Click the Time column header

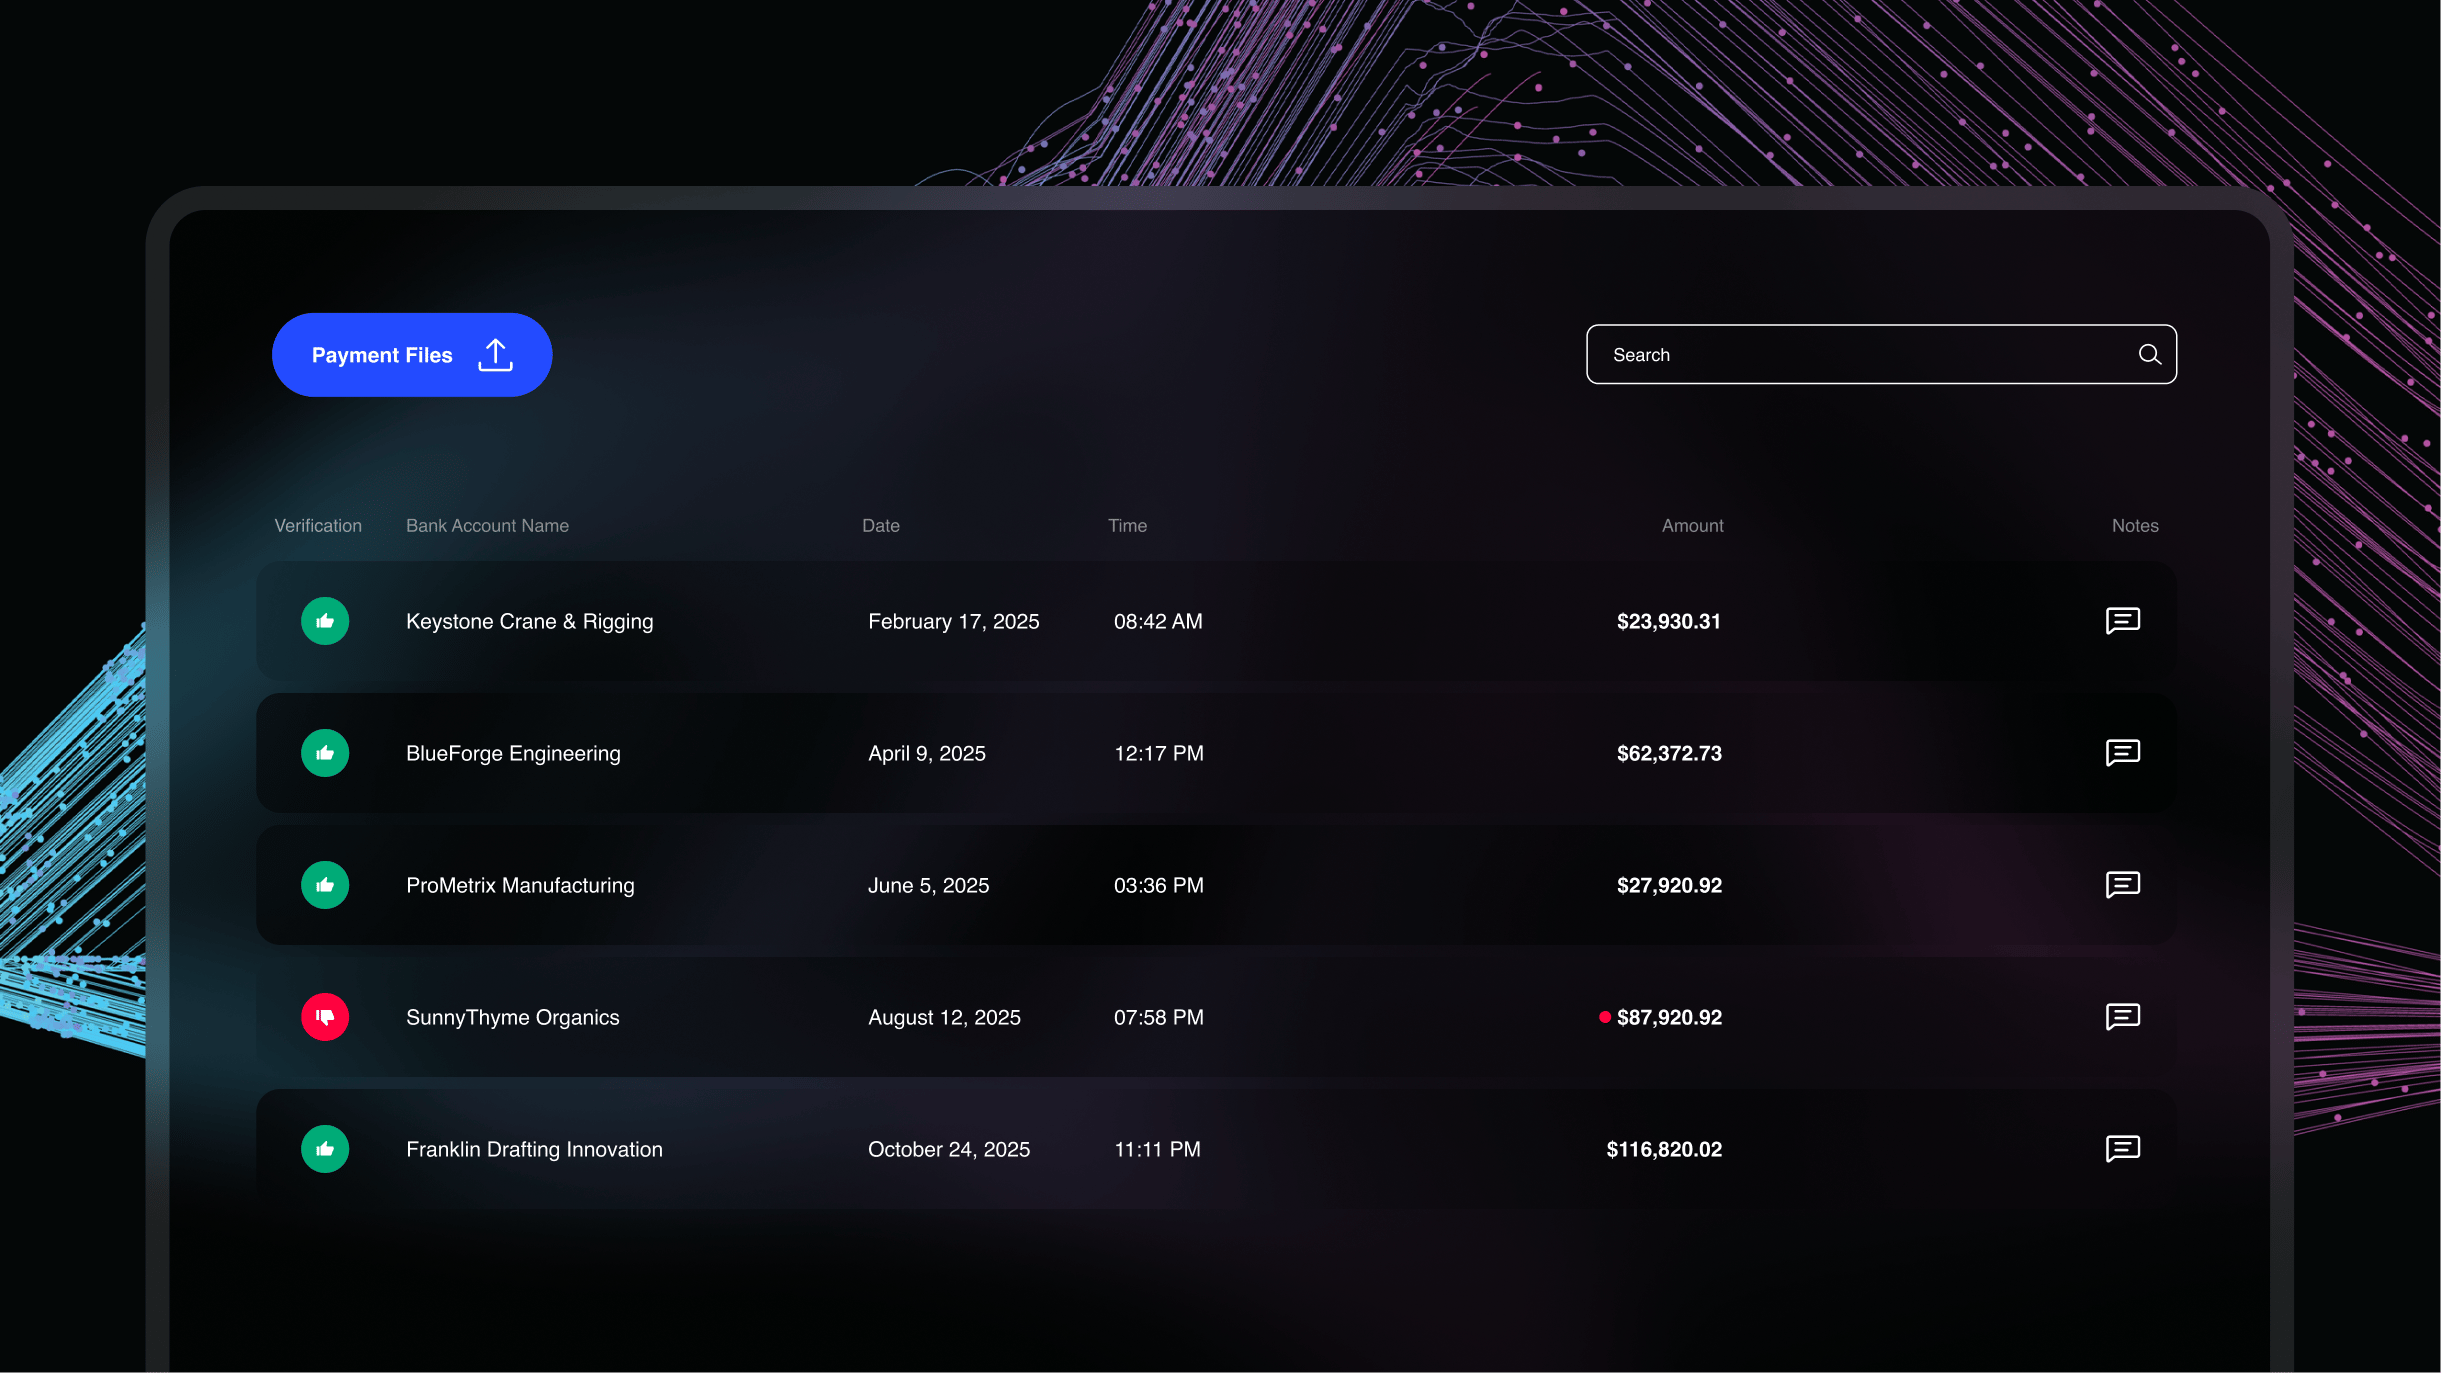(x=1127, y=526)
